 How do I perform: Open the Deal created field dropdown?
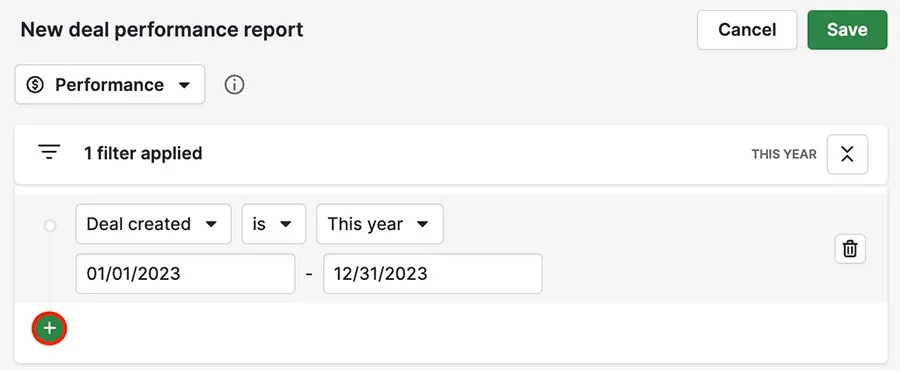coord(153,224)
